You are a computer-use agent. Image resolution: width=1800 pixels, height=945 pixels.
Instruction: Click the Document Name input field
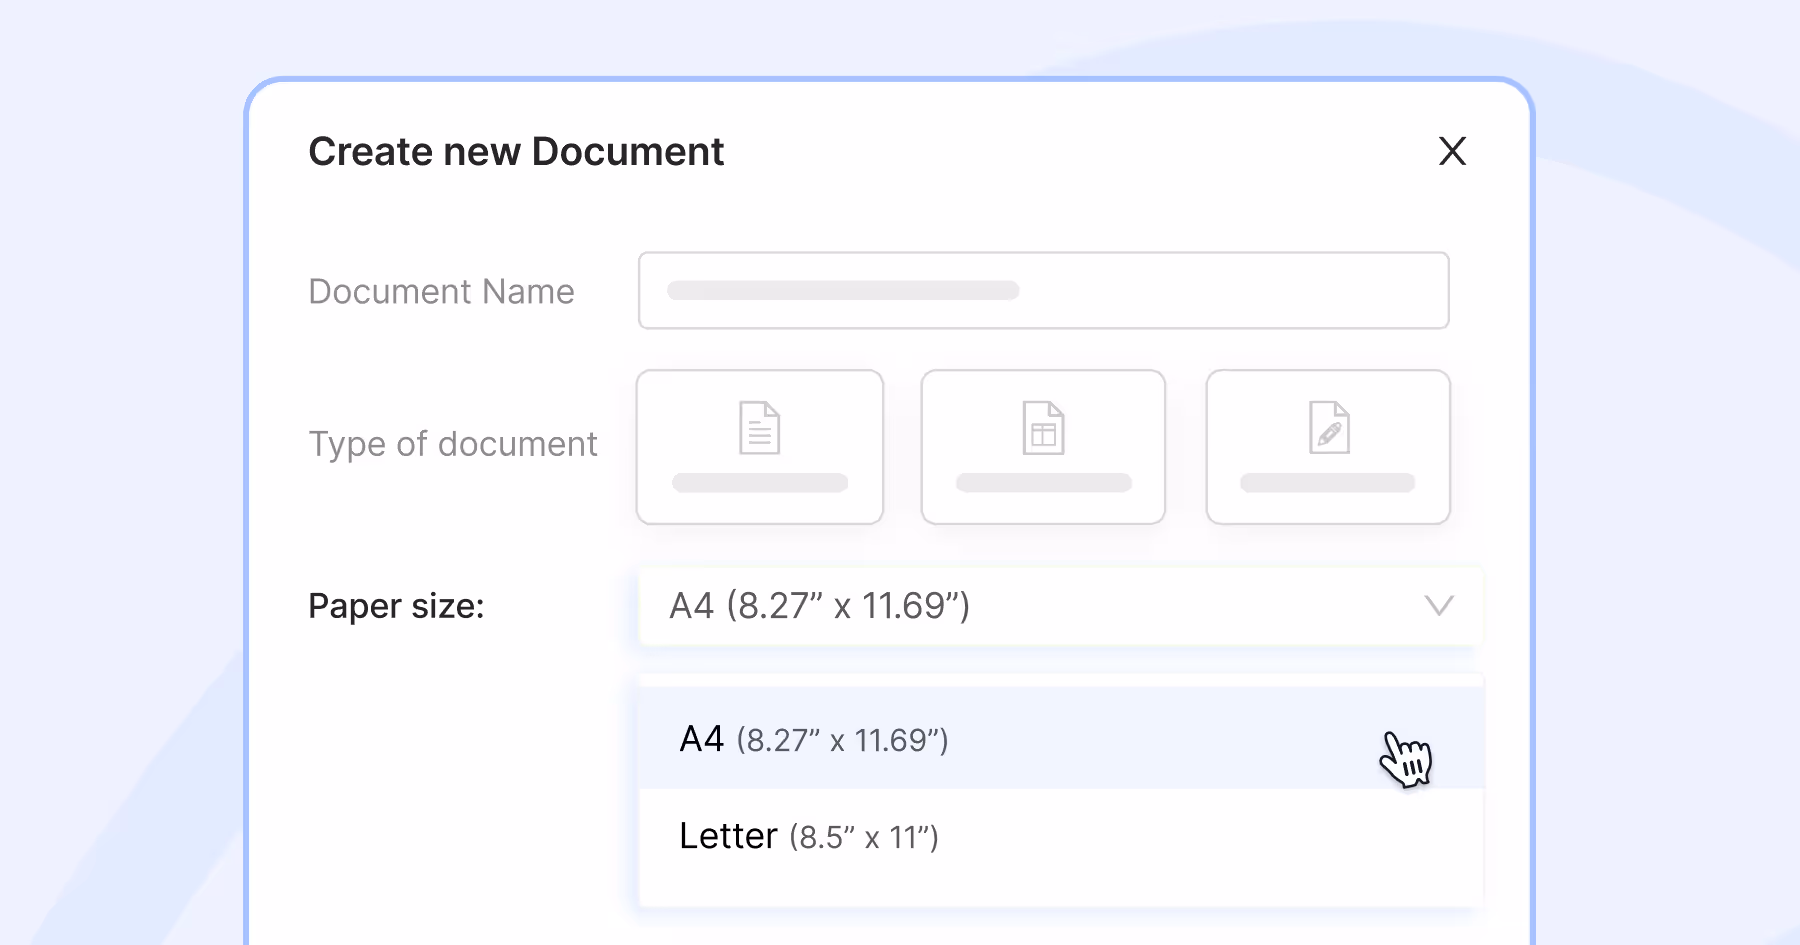1043,290
